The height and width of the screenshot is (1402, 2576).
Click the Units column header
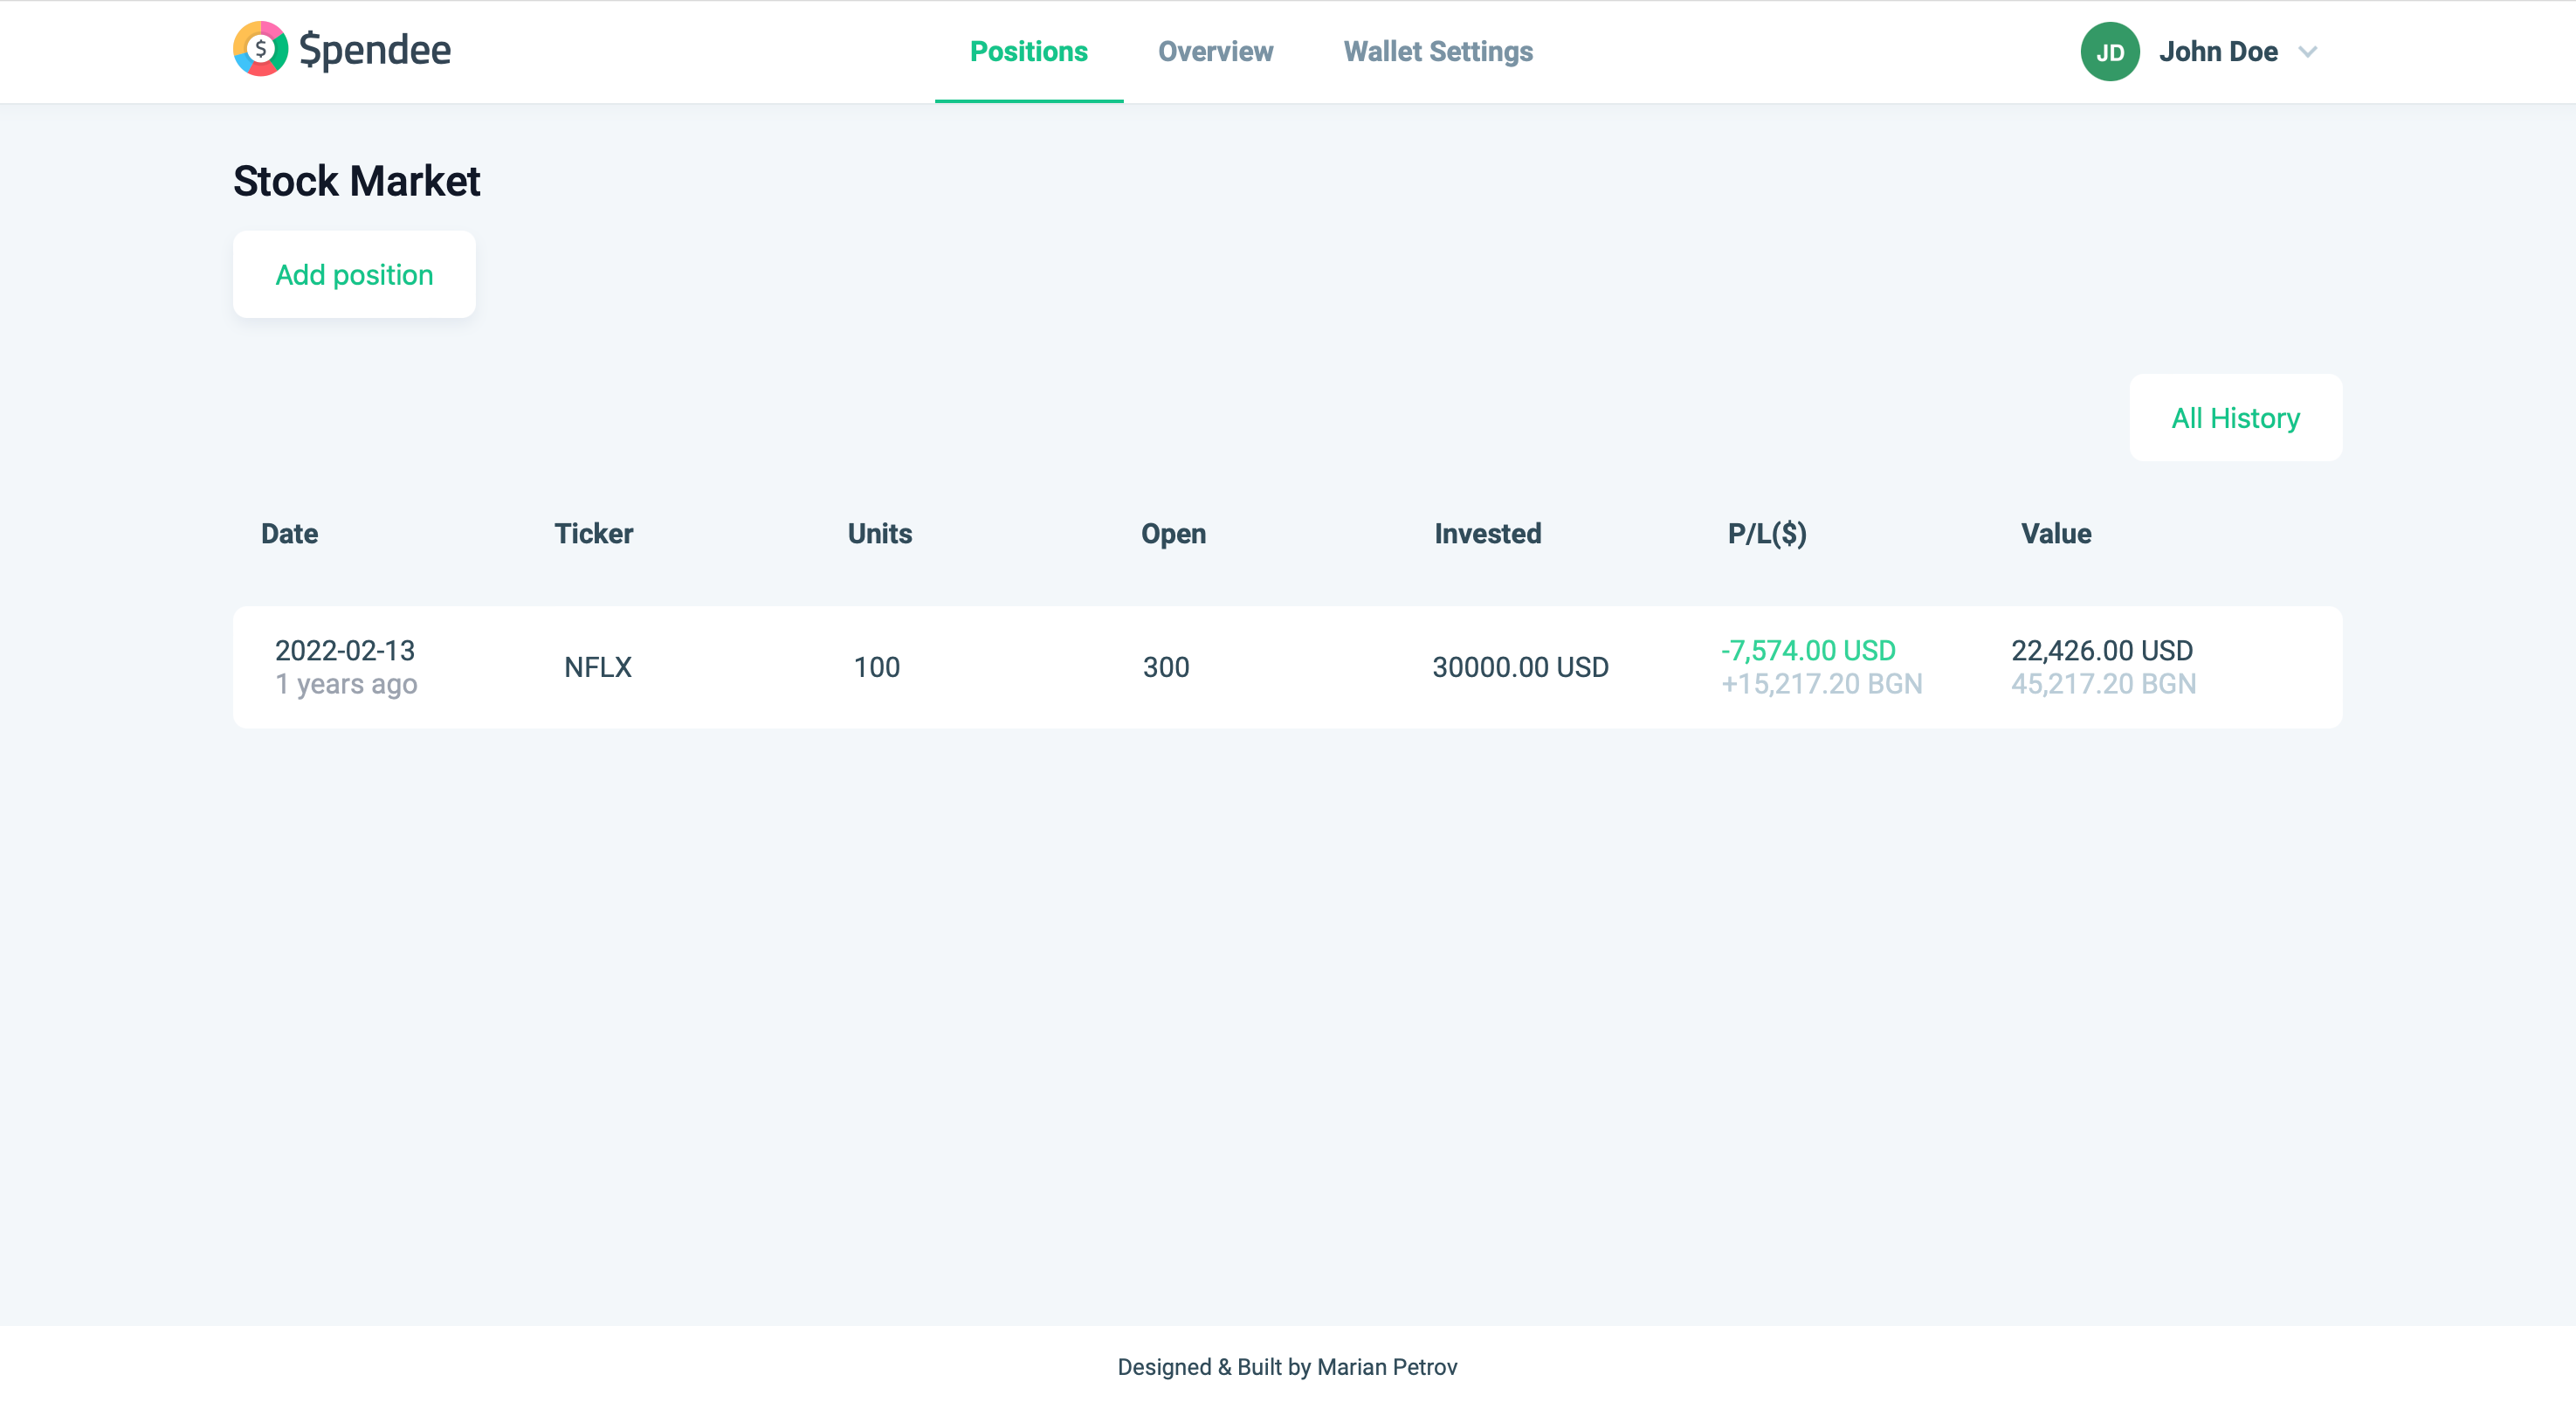(x=879, y=534)
